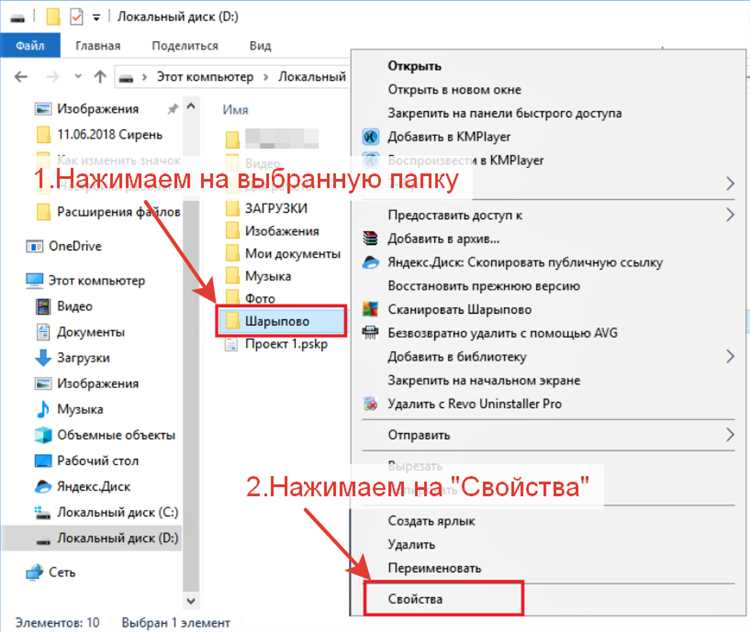Click the blue Загрузки arrow icon
The height and width of the screenshot is (632, 750).
(x=43, y=358)
